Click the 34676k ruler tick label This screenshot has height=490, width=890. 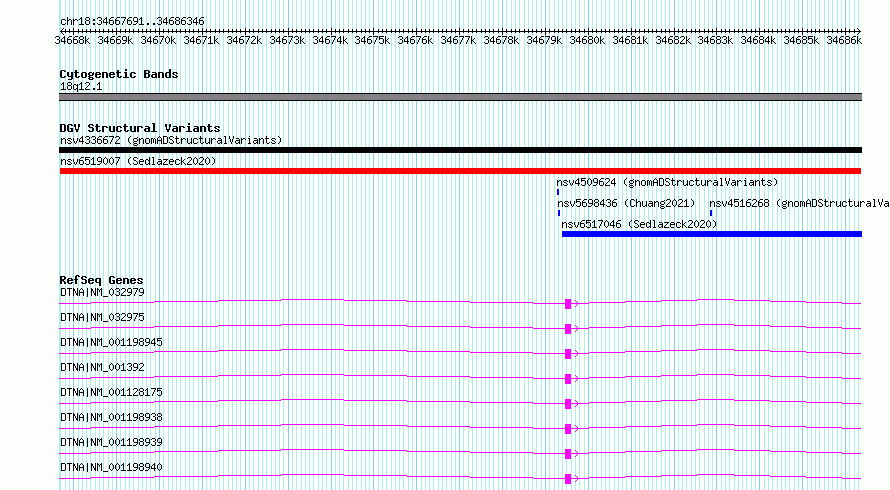[415, 40]
